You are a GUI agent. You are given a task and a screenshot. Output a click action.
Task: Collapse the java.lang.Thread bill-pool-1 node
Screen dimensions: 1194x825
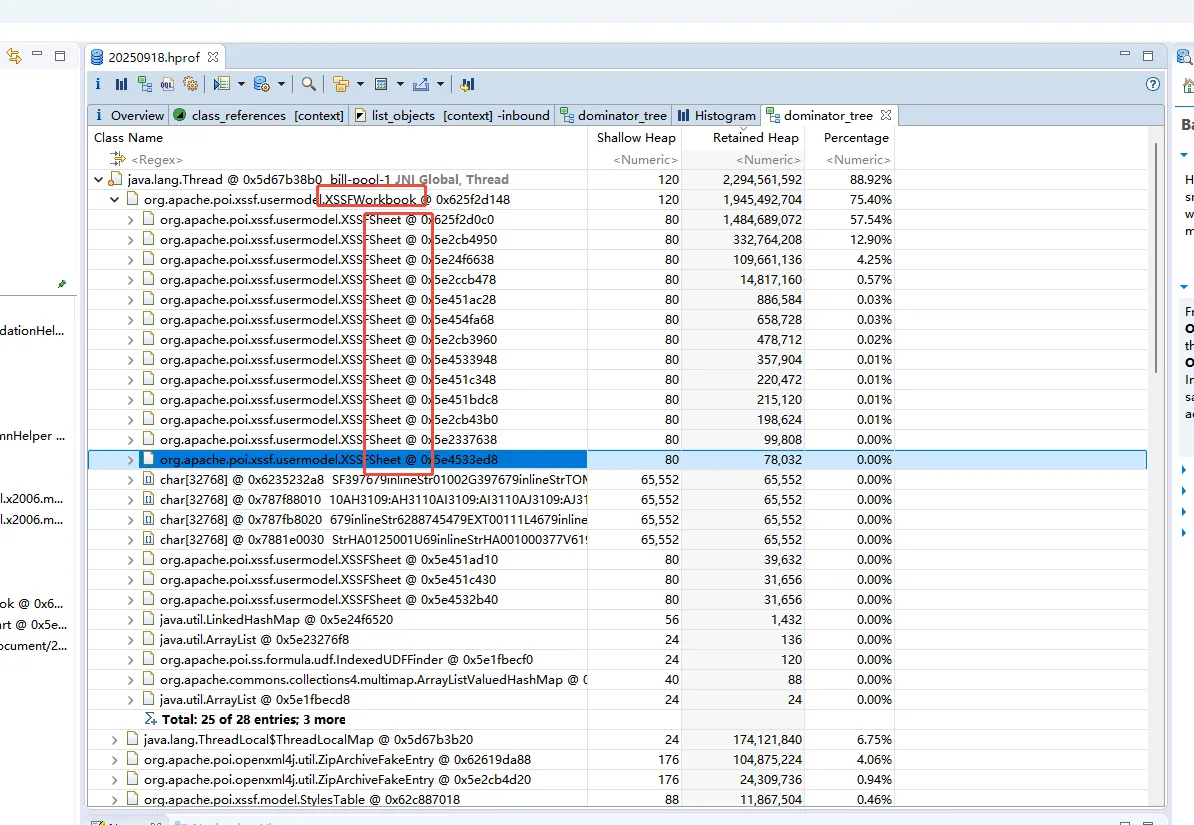click(98, 180)
